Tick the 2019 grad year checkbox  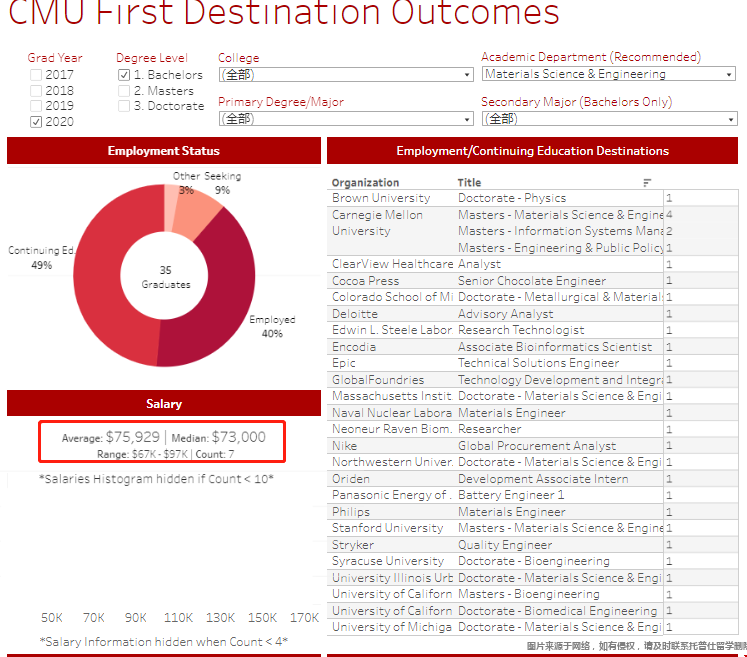pyautogui.click(x=36, y=106)
